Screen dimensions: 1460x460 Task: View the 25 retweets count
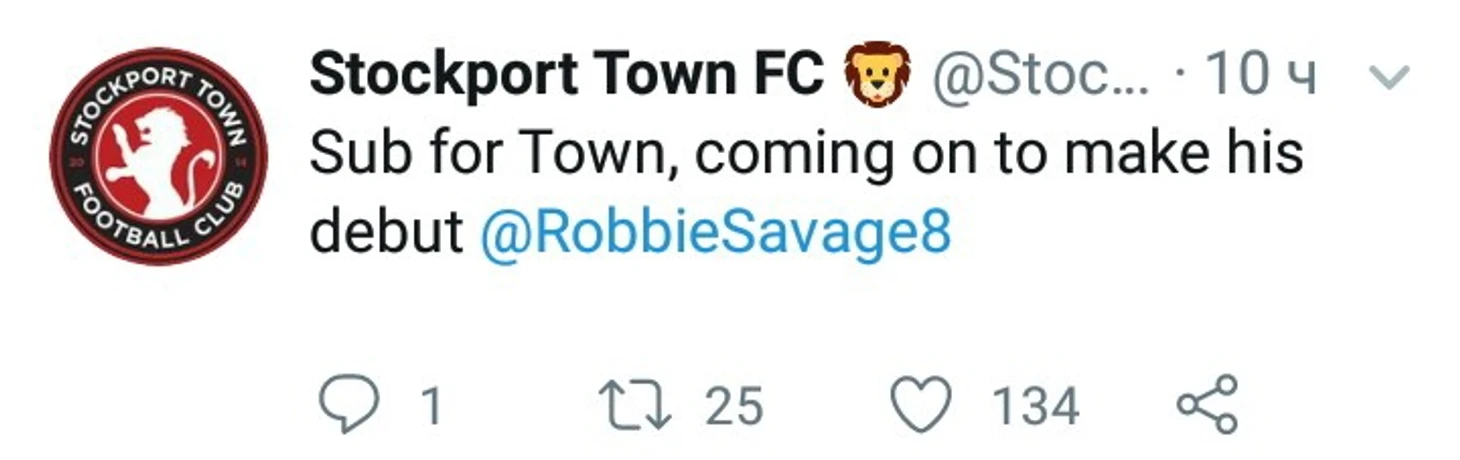[x=734, y=407]
